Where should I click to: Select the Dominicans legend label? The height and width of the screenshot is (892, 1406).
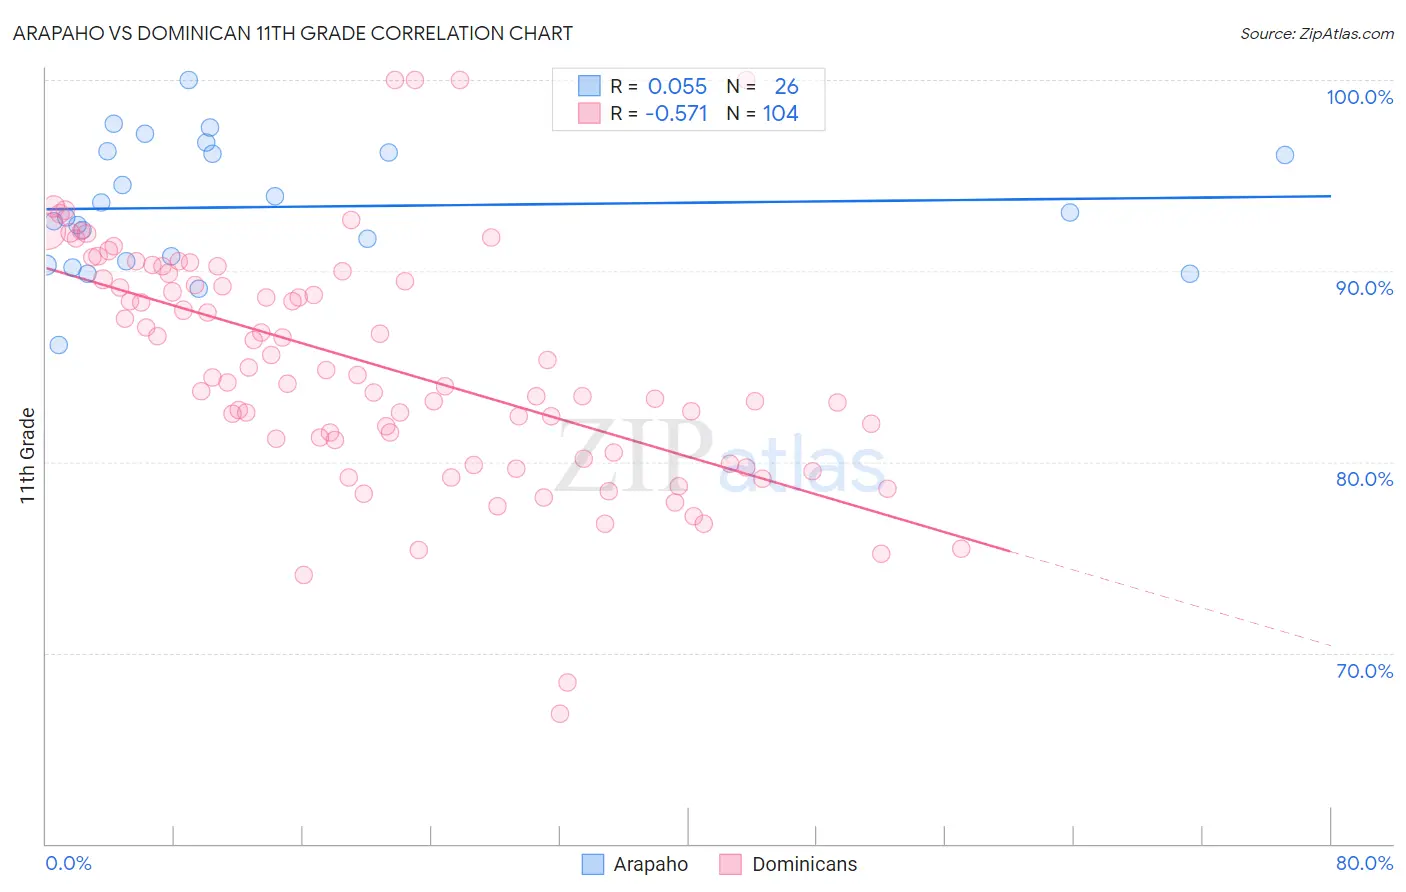point(805,864)
